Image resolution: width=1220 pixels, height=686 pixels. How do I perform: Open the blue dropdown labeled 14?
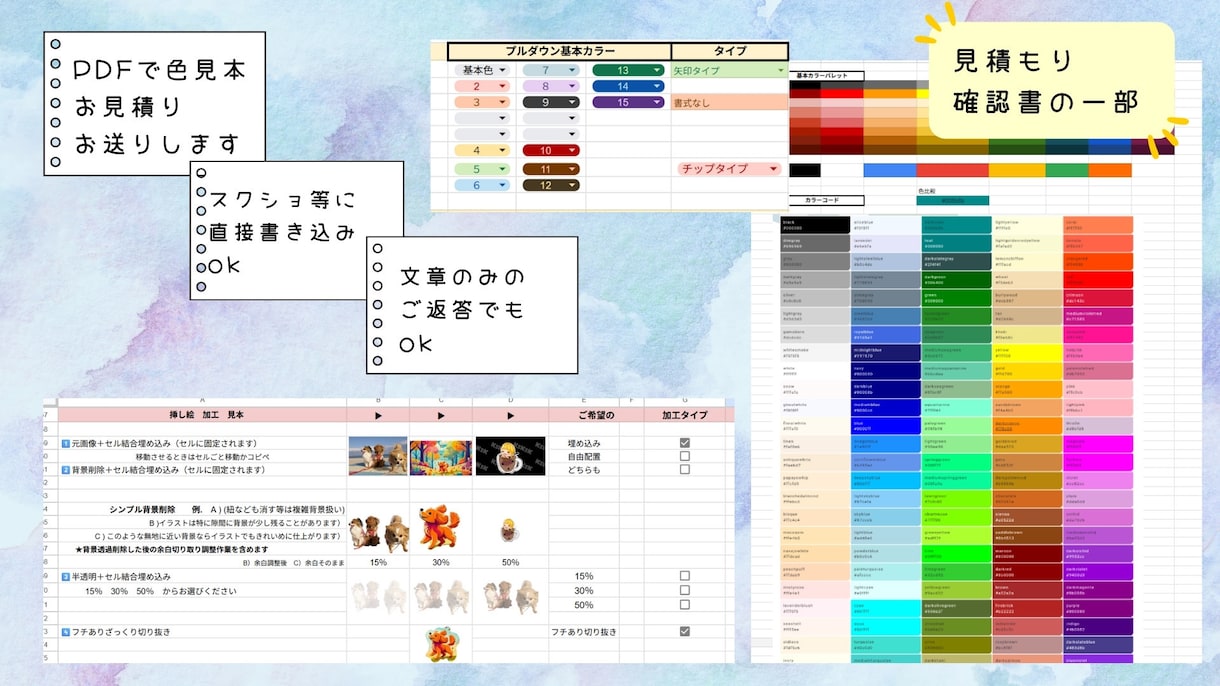[628, 86]
